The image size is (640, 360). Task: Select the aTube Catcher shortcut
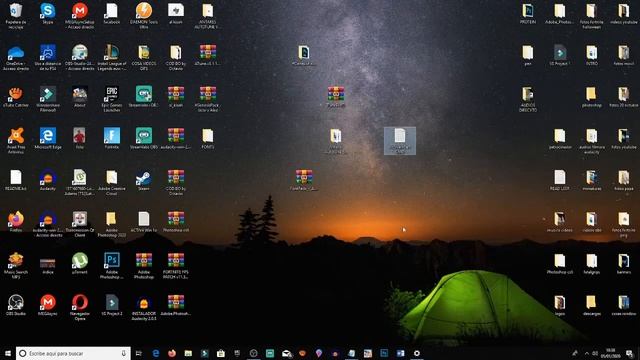(x=16, y=97)
